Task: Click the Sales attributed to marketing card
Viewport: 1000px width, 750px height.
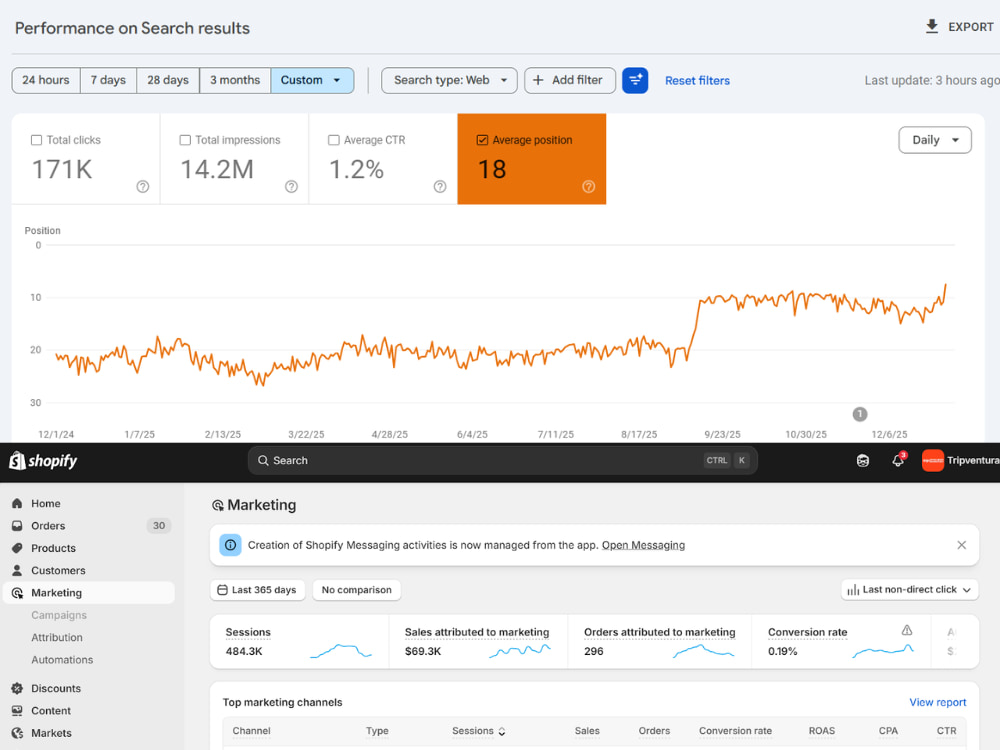Action: point(478,642)
